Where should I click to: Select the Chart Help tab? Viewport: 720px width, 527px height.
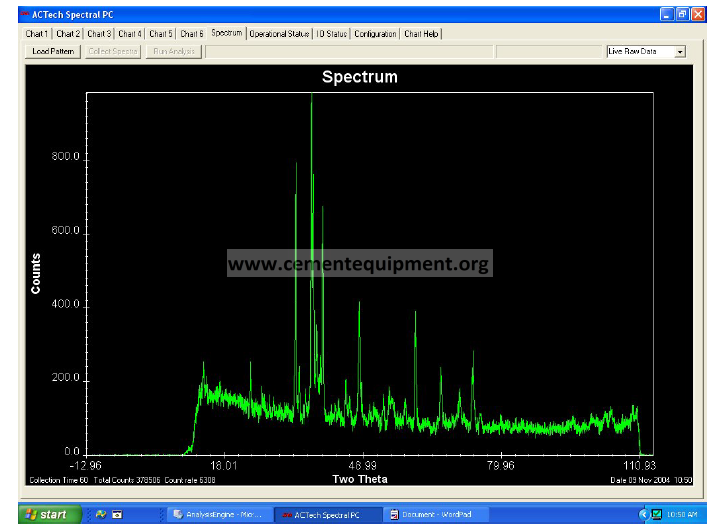[x=421, y=34]
